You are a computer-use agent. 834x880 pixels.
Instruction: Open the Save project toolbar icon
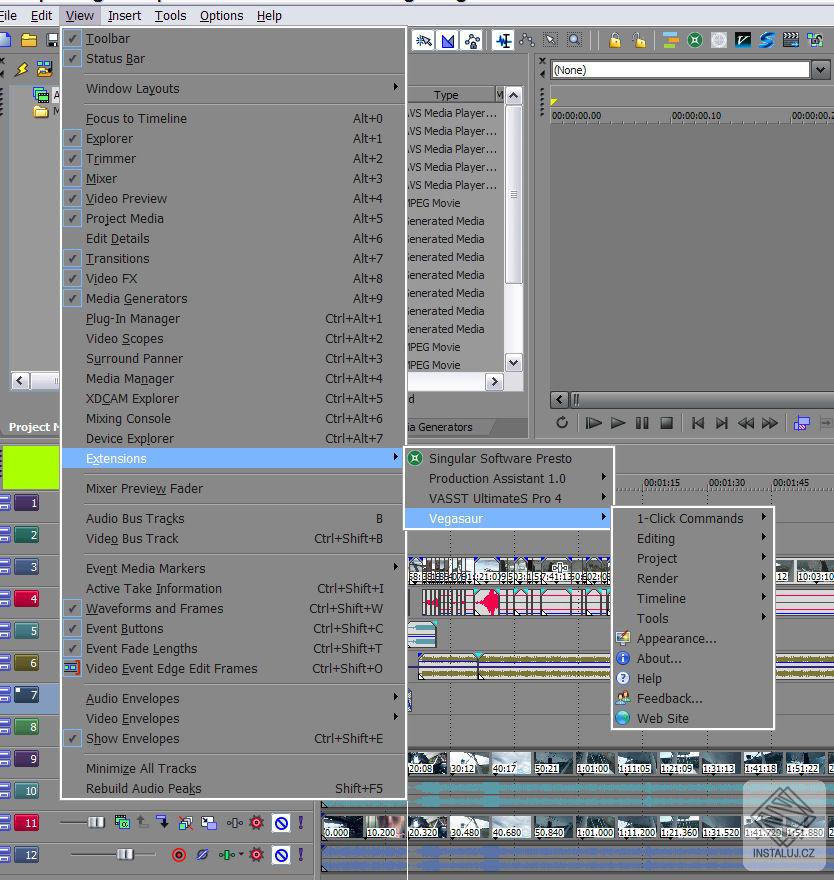click(53, 40)
